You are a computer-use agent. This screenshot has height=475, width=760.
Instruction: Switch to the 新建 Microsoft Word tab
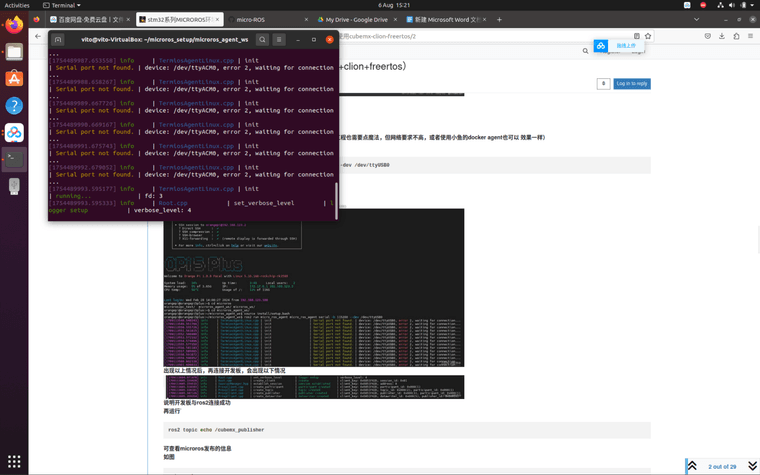click(x=446, y=20)
